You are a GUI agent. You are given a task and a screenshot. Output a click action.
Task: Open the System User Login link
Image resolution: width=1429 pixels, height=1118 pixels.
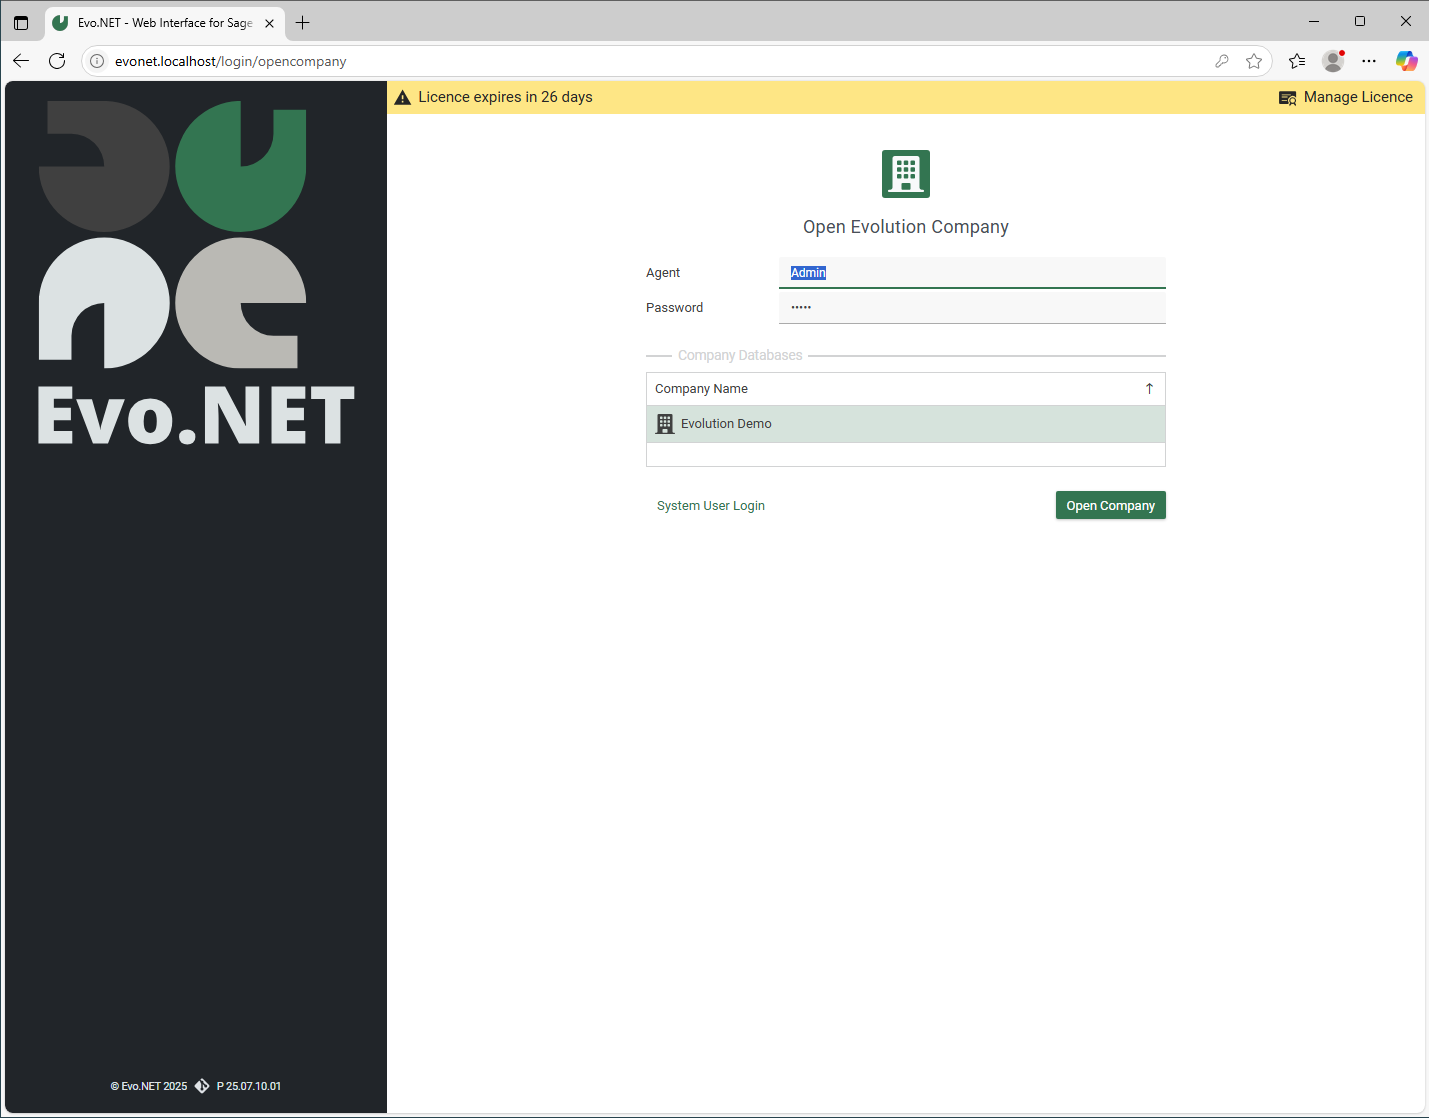pos(711,506)
